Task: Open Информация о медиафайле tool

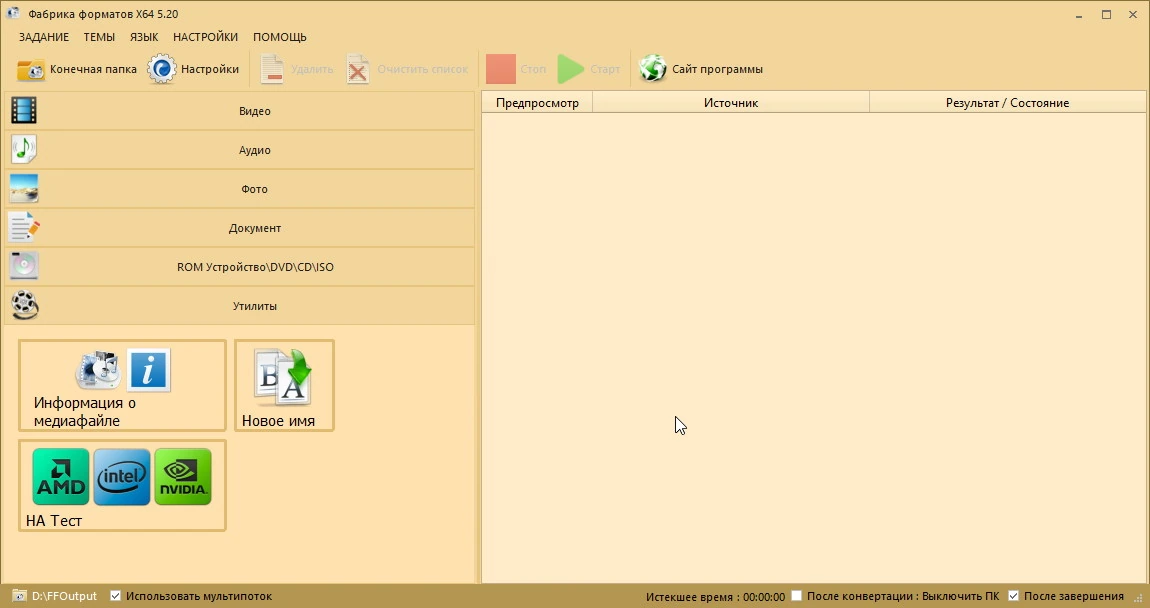Action: [x=122, y=386]
